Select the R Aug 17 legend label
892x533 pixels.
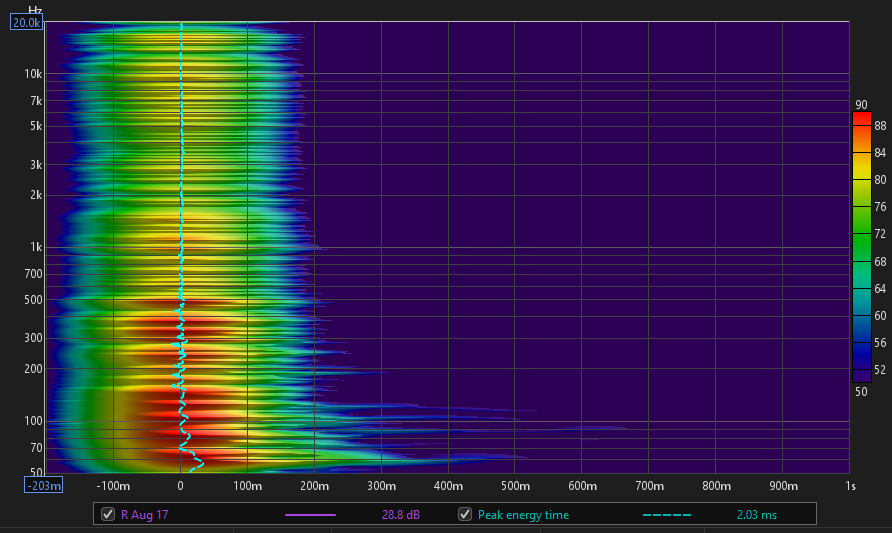click(x=144, y=515)
